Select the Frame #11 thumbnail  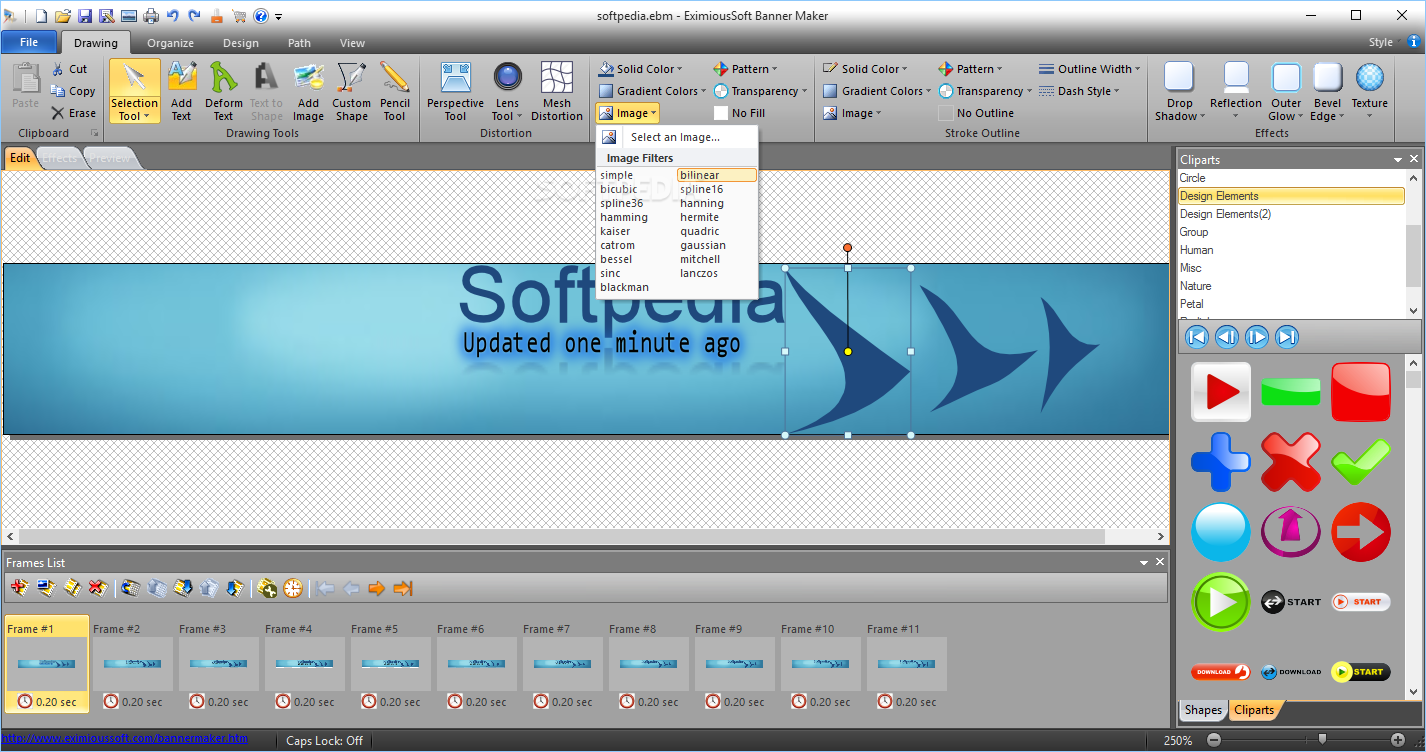point(907,664)
